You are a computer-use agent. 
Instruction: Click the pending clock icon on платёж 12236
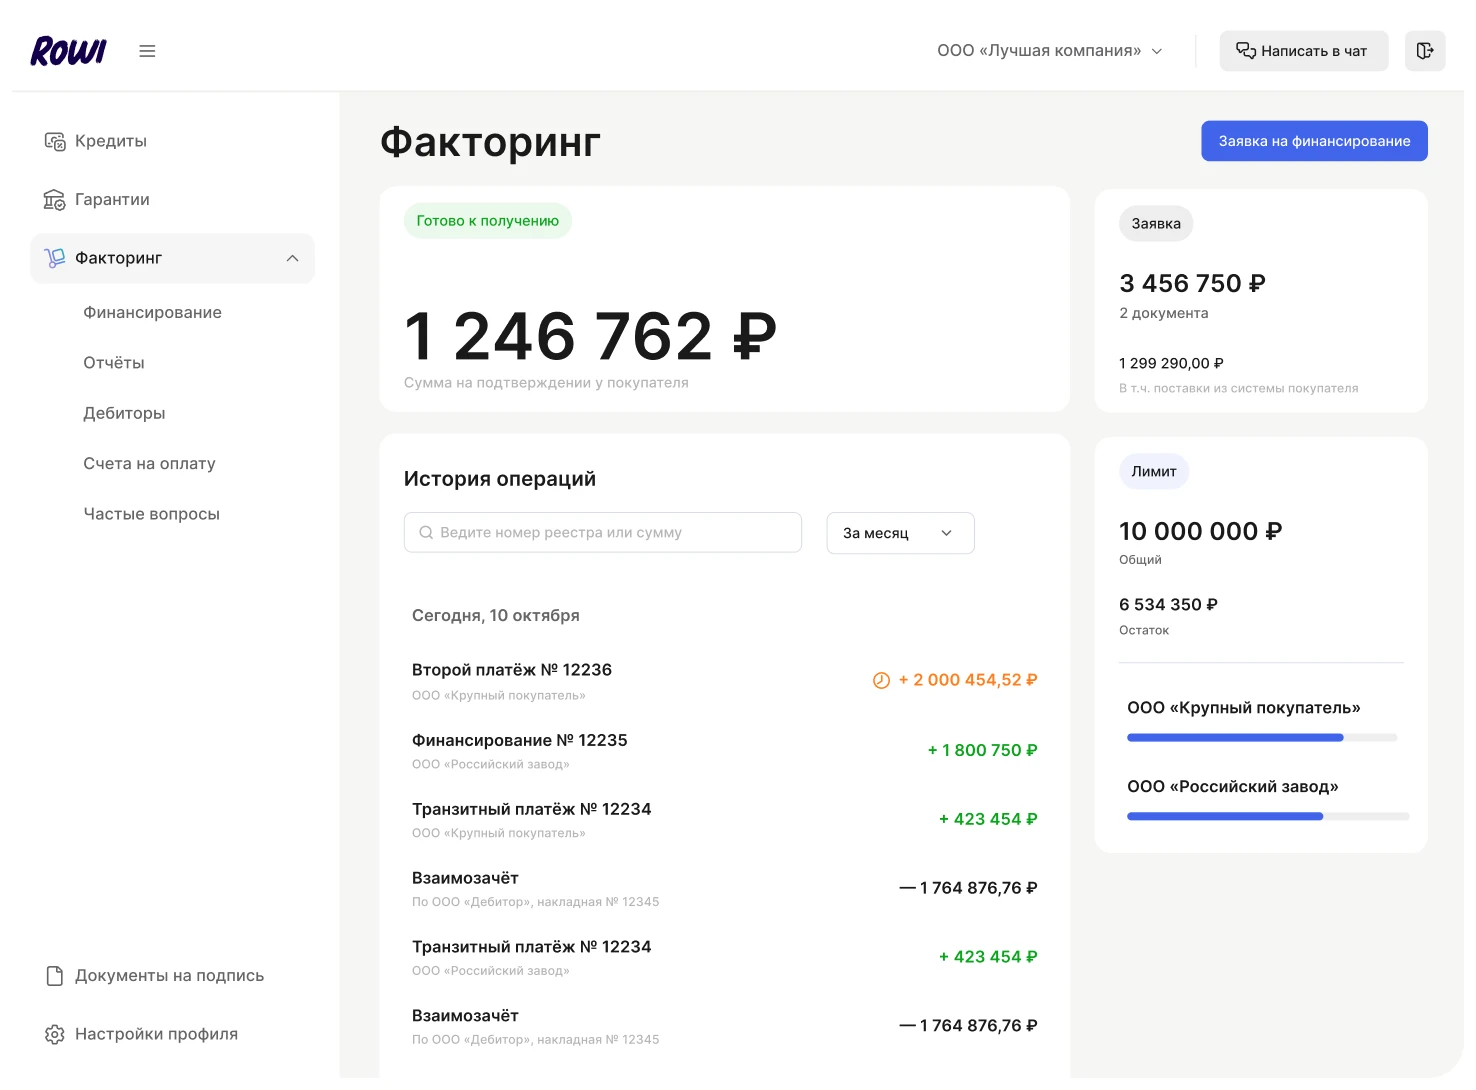tap(881, 680)
